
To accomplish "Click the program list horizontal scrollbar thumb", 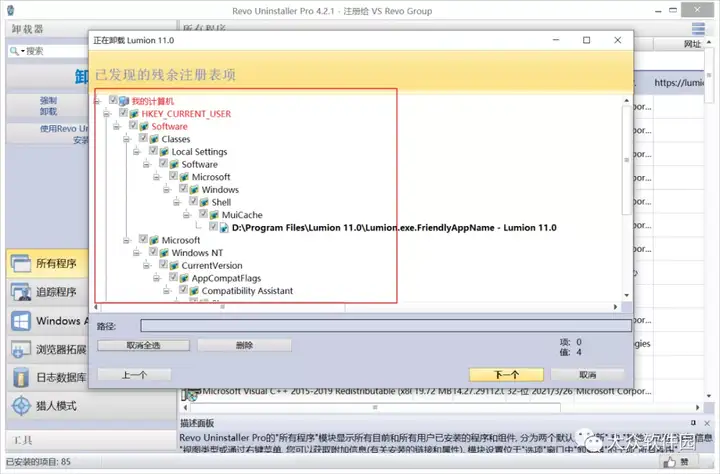I will click(375, 407).
